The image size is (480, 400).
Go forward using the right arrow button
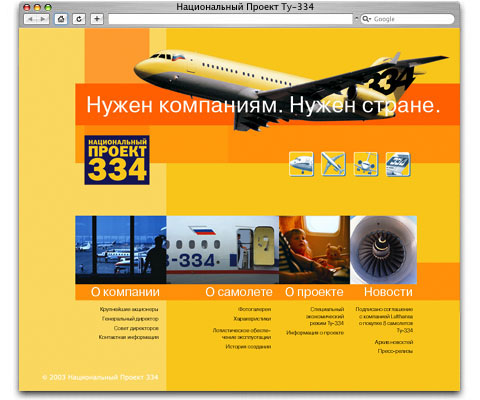click(43, 19)
